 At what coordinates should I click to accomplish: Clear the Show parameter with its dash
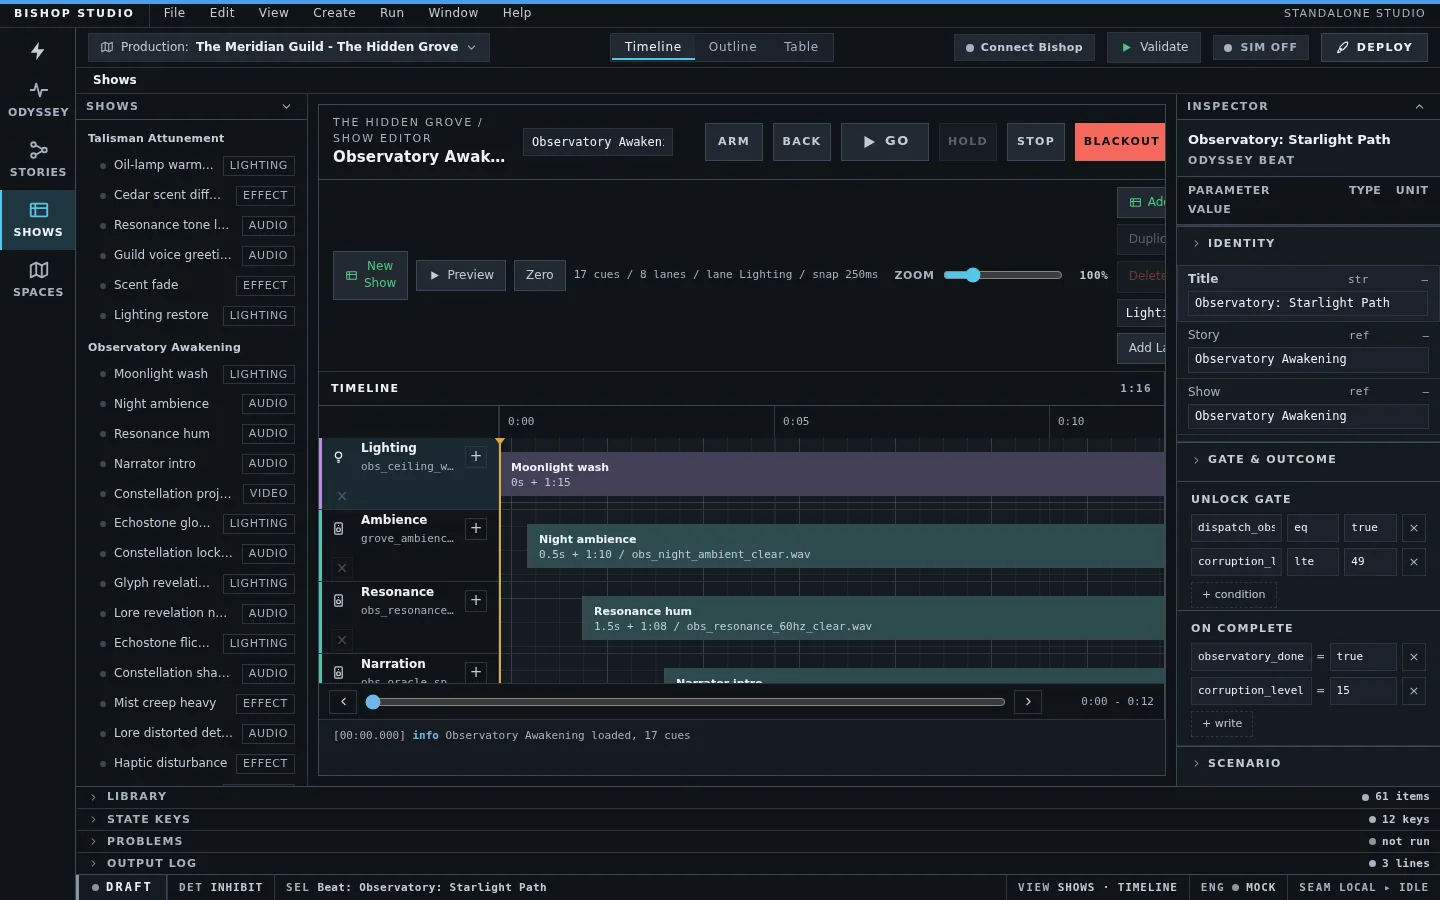(x=1424, y=392)
